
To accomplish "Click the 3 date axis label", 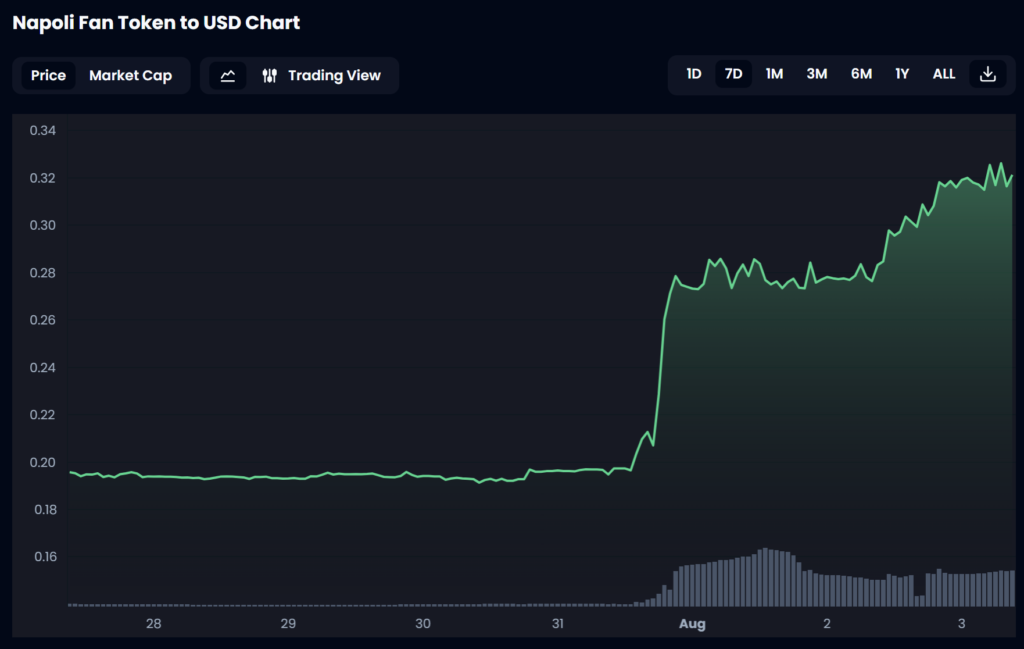I will coord(961,624).
